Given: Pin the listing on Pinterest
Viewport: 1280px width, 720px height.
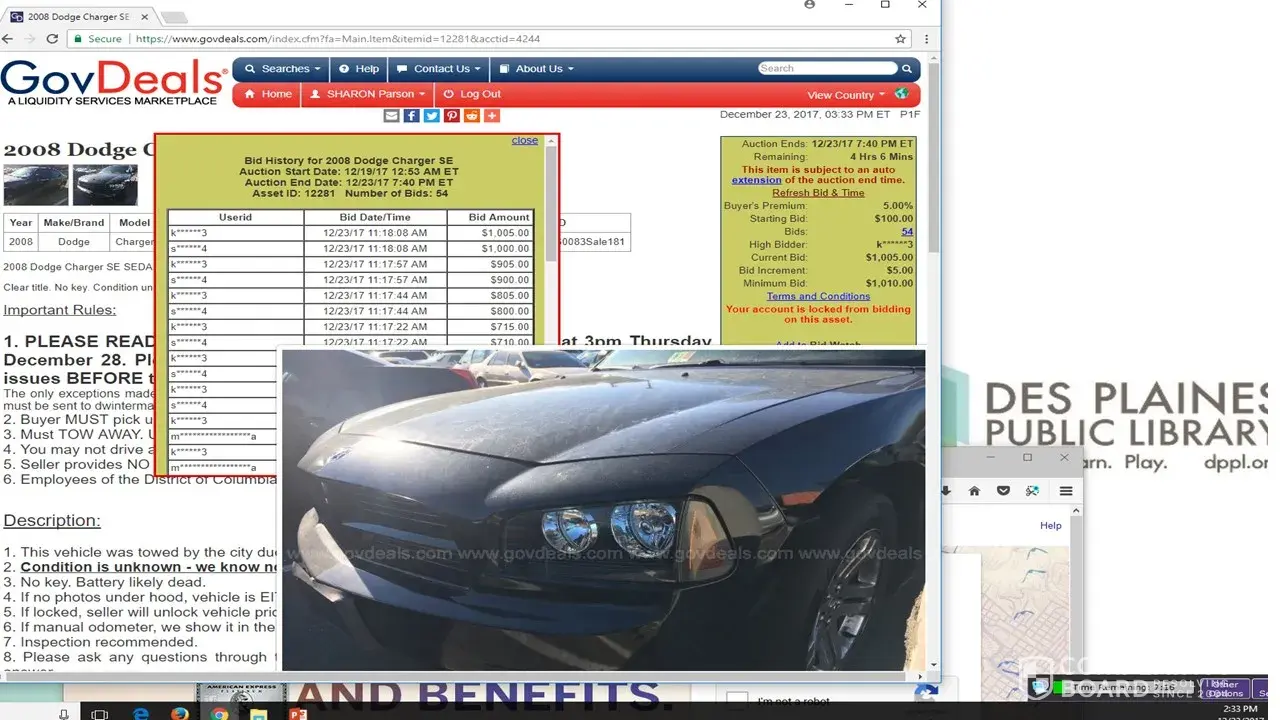Looking at the screenshot, I should click(x=452, y=116).
